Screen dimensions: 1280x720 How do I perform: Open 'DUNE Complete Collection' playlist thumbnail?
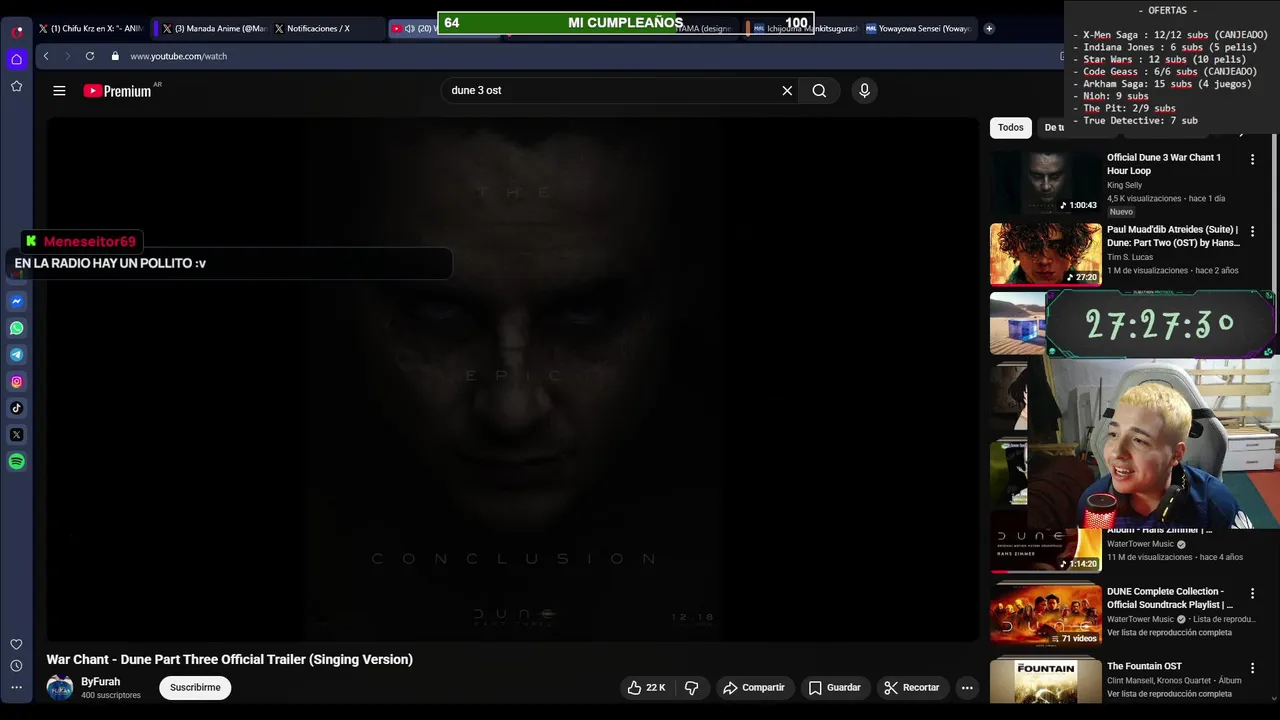click(x=1046, y=614)
